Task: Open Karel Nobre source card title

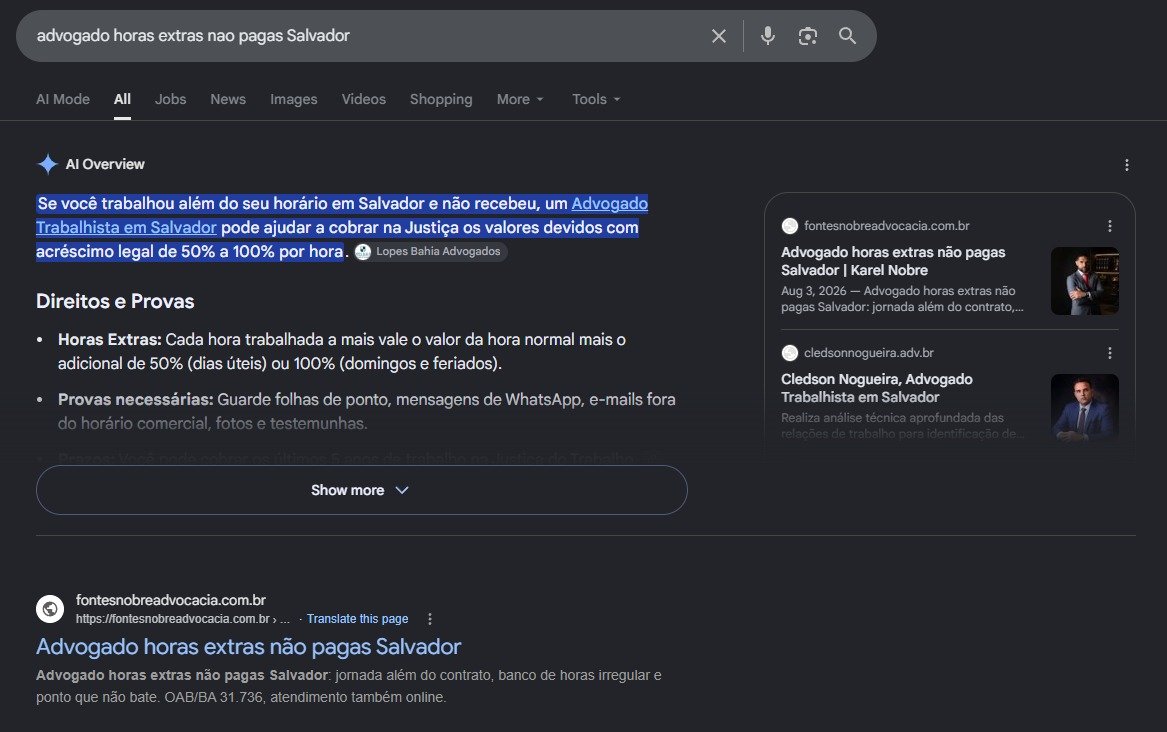Action: pos(892,261)
